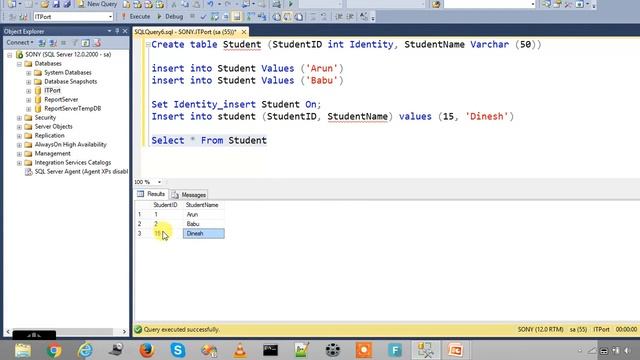Start the Debug command in toolbar
Image resolution: width=640 pixels, height=360 pixels.
(x=170, y=17)
